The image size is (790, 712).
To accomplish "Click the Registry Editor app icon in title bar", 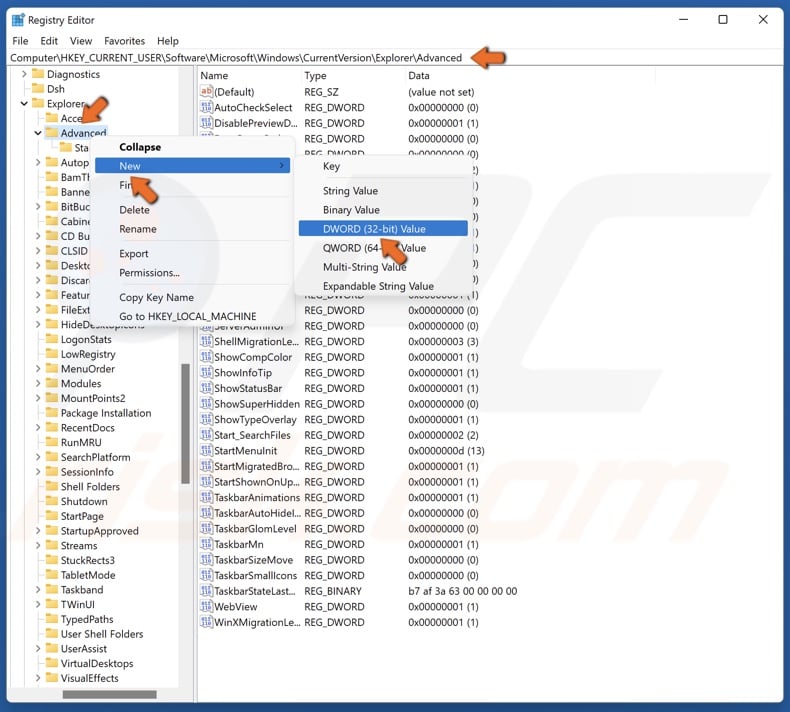I will (x=18, y=20).
